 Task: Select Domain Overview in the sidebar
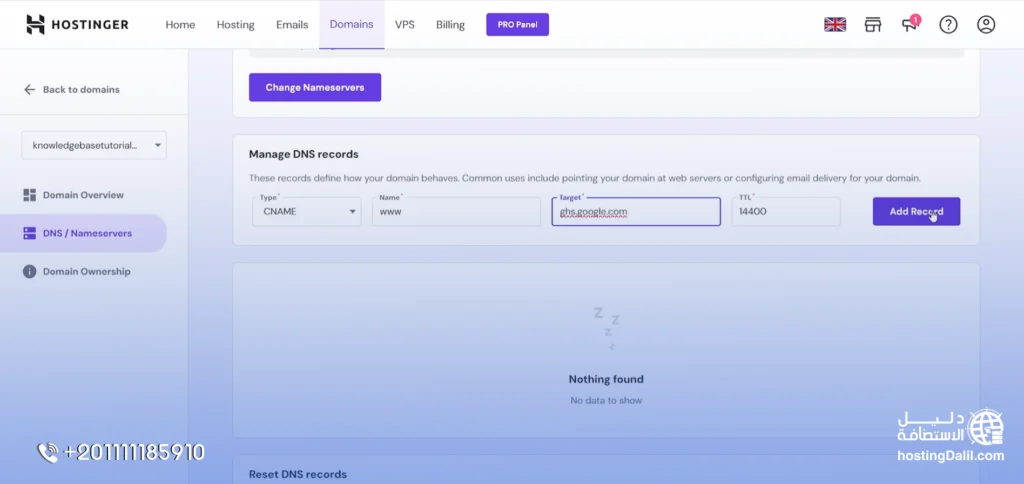pyautogui.click(x=83, y=195)
